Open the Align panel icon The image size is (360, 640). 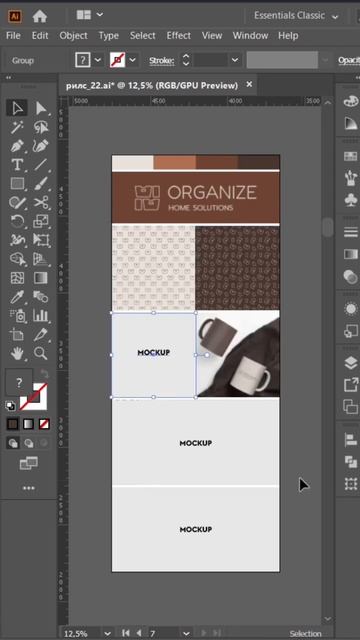coord(351,440)
